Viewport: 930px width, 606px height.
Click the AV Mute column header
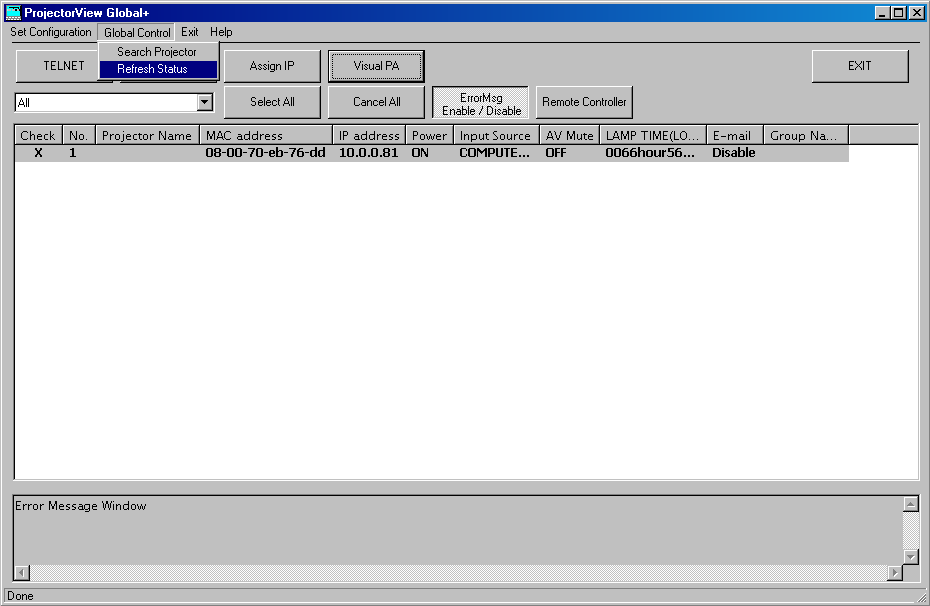pos(569,135)
